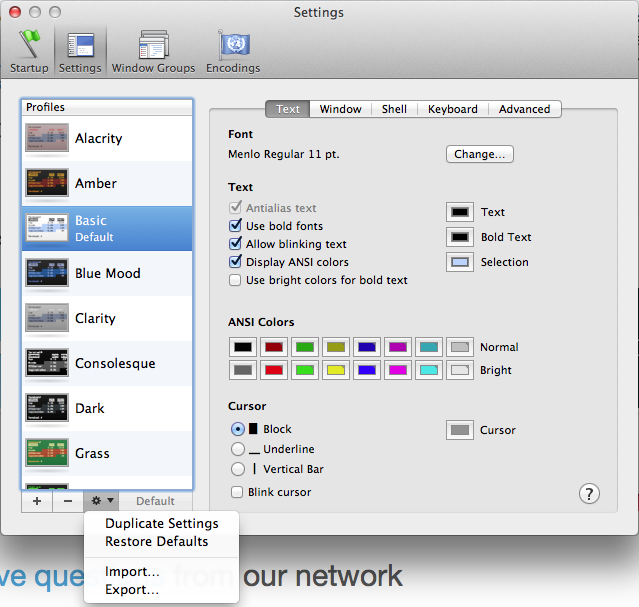The image size is (639, 607).
Task: Enable Use bright colors for bold text
Action: (x=235, y=280)
